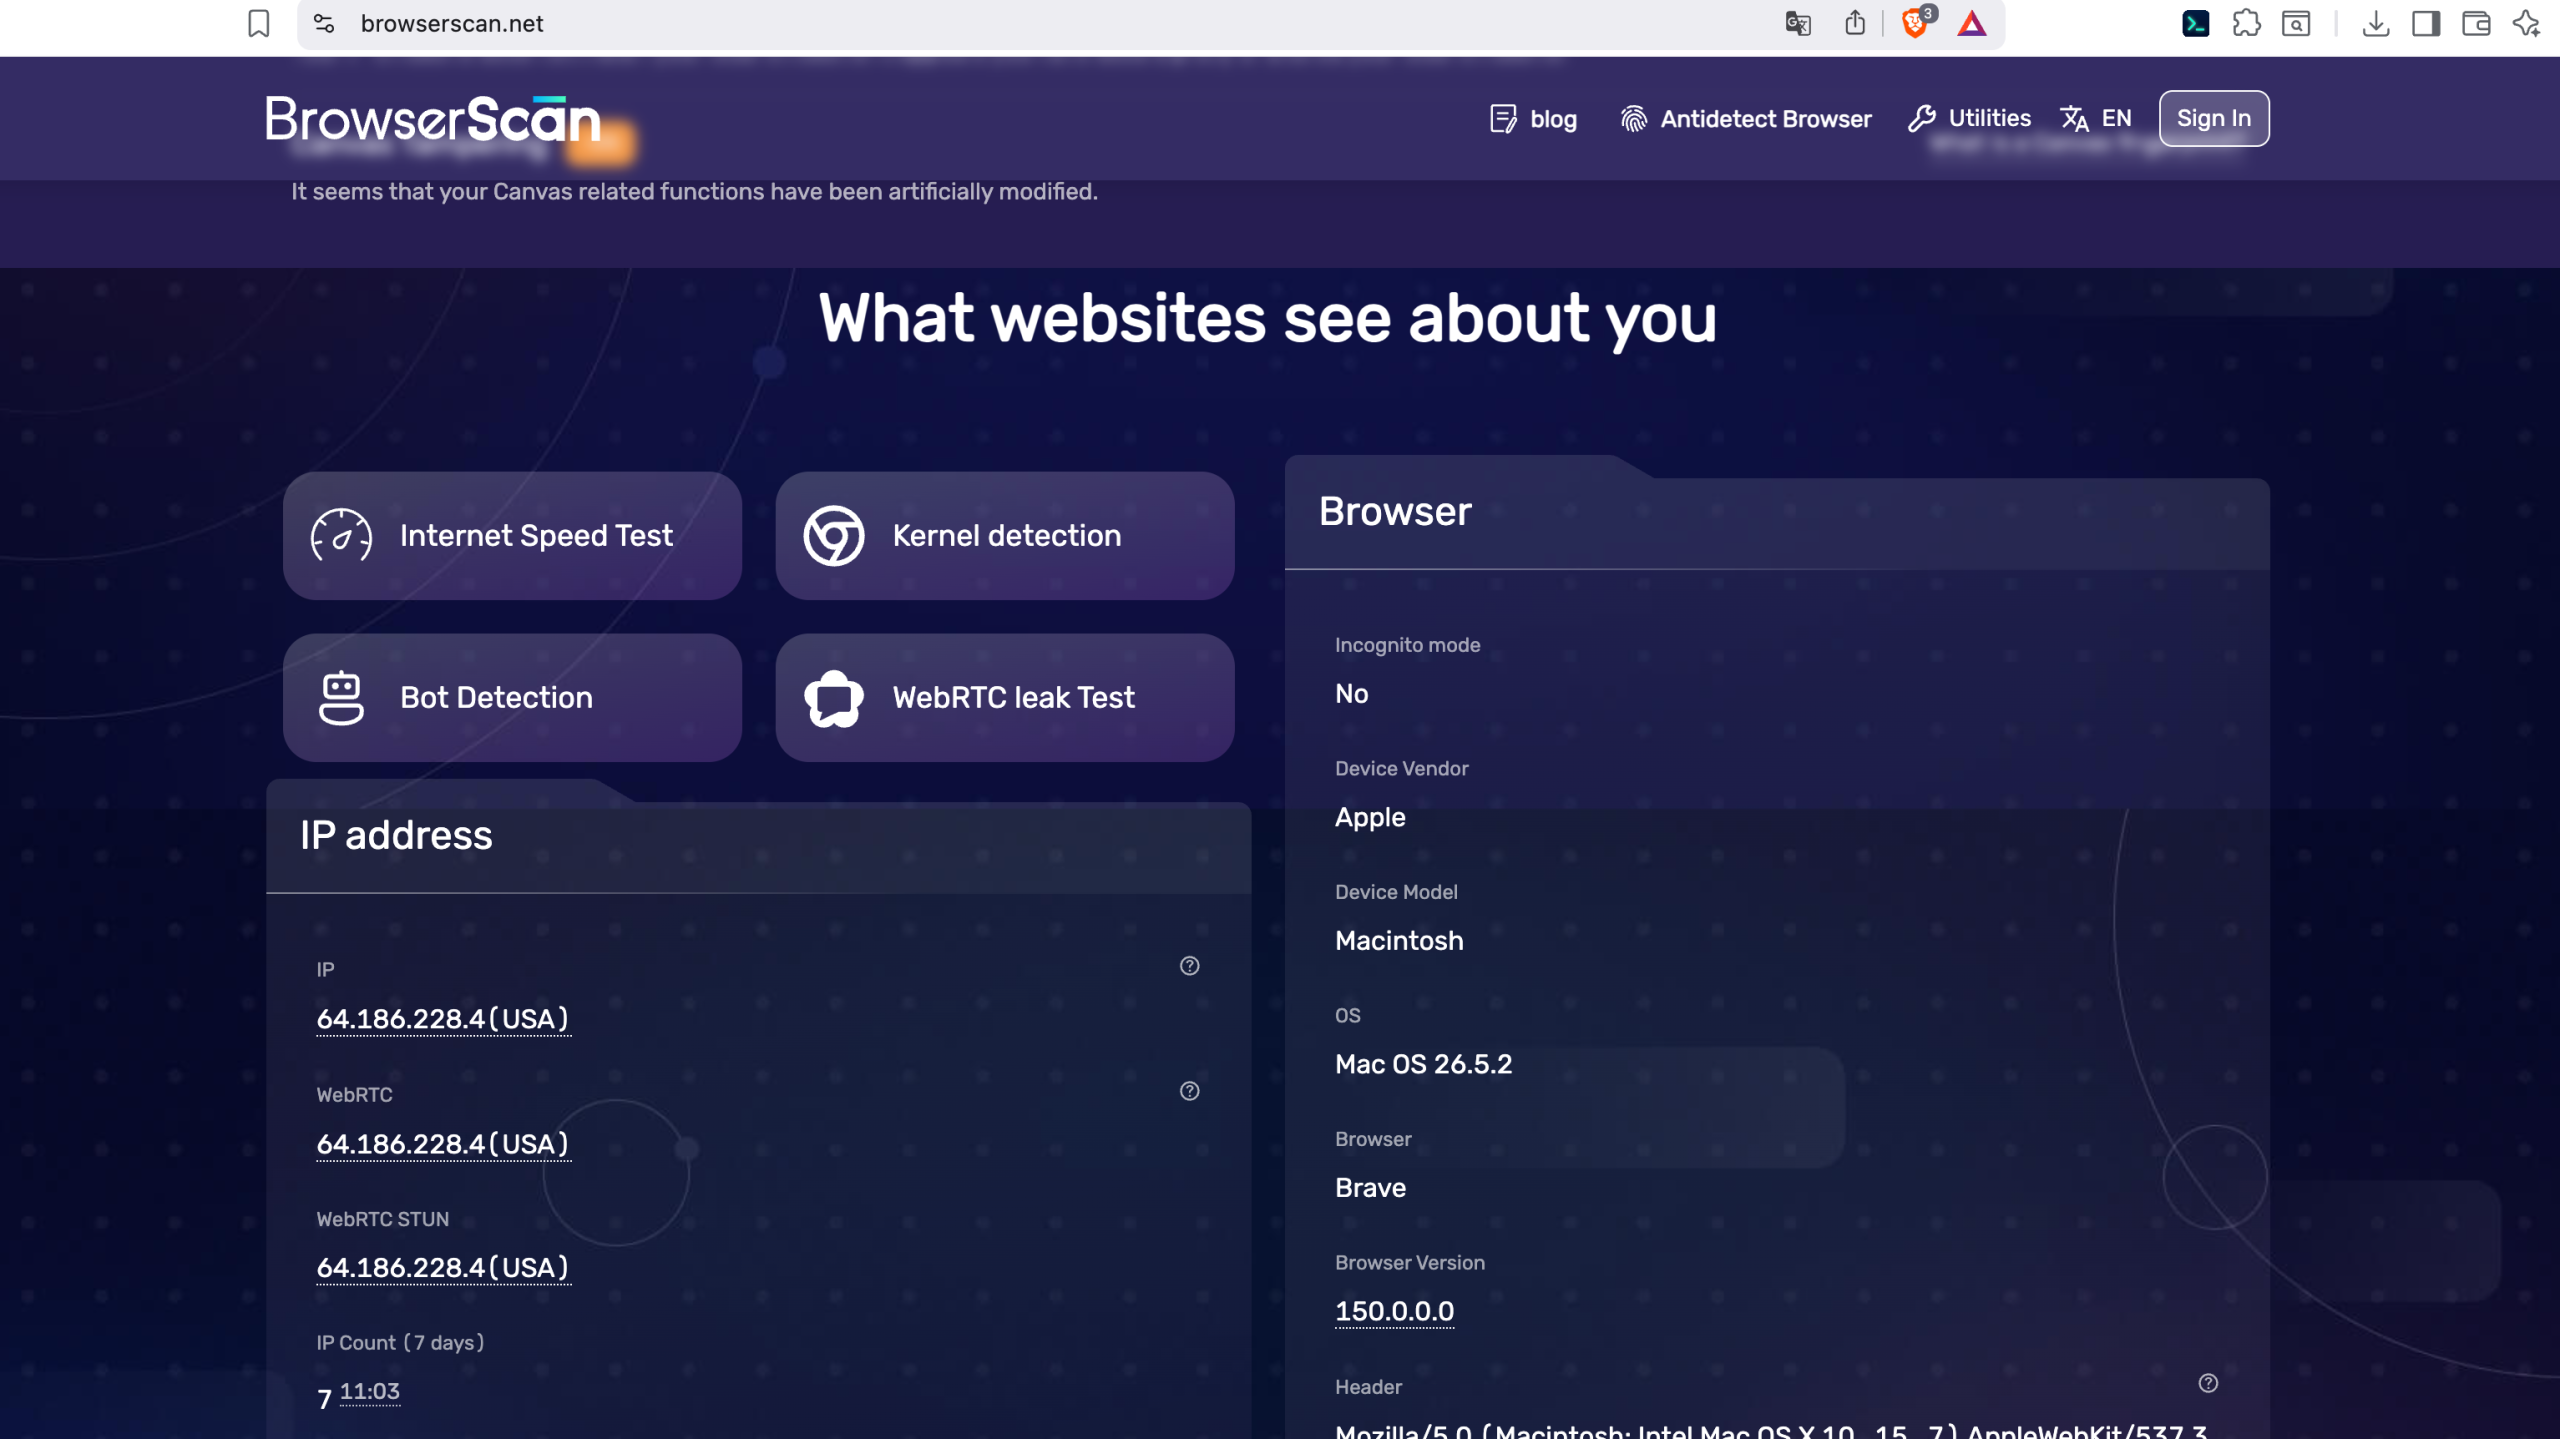This screenshot has height=1439, width=2560.
Task: Click the translate page icon
Action: coord(1798,23)
